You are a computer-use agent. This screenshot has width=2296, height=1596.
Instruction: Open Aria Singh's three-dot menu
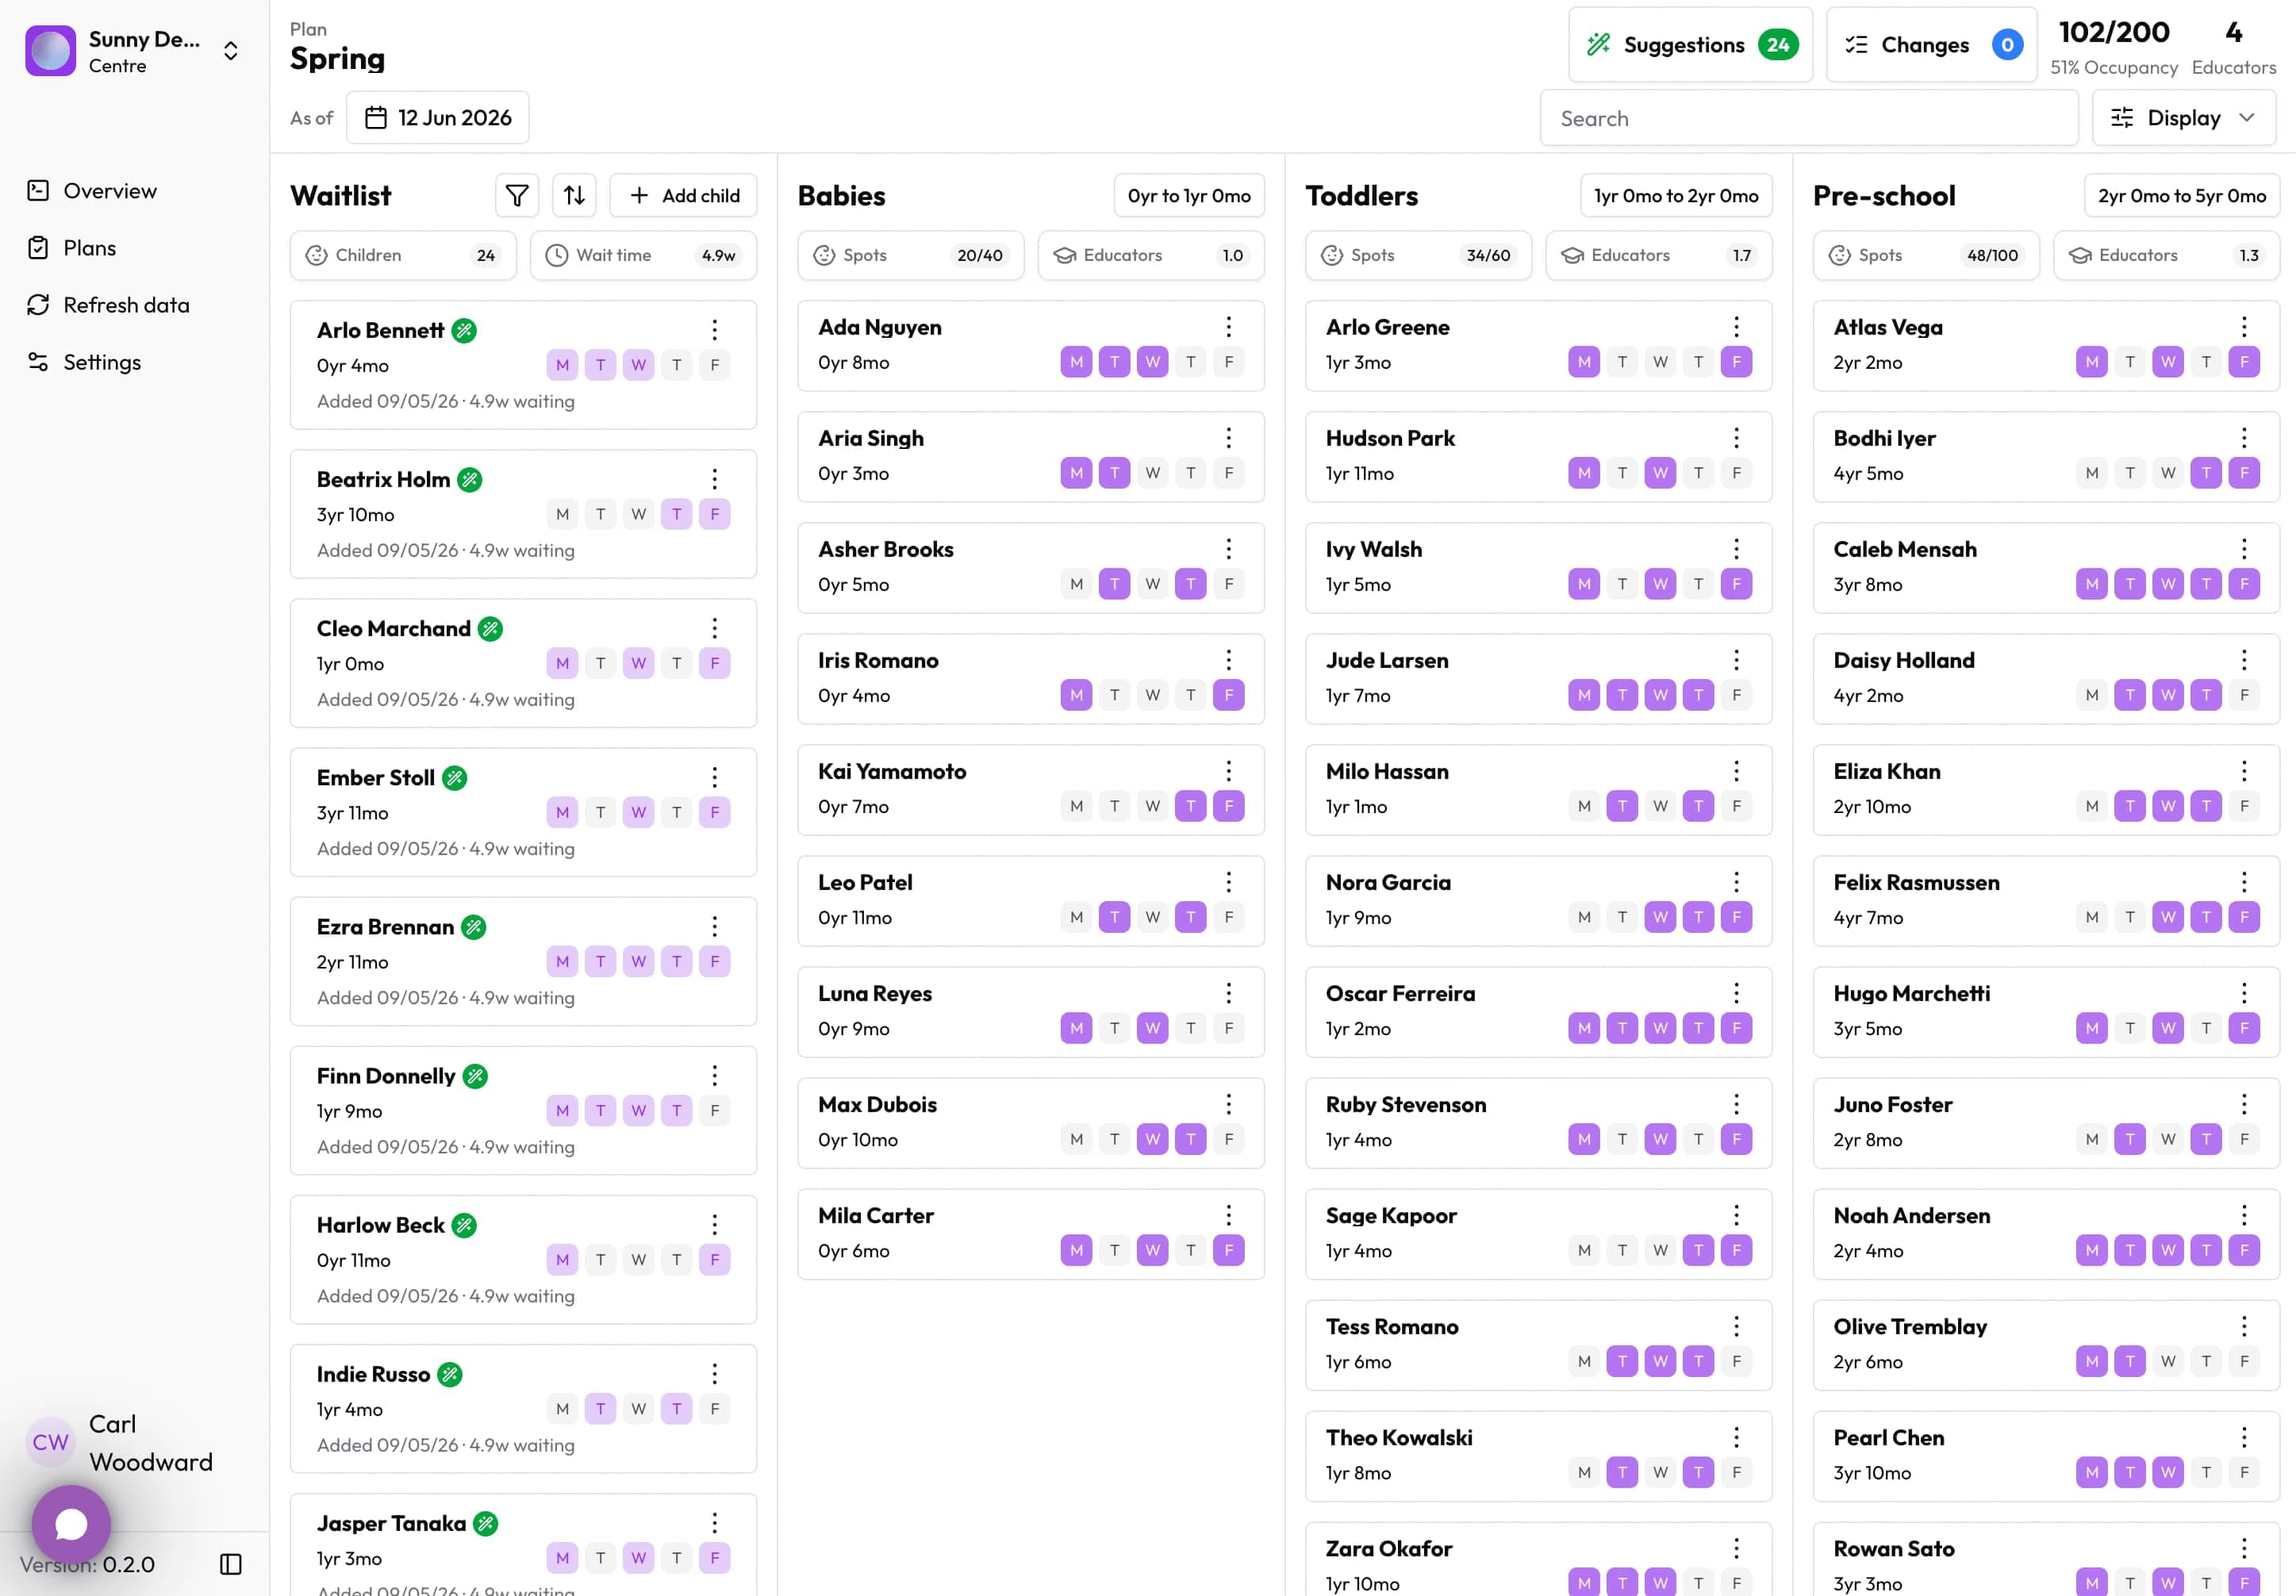pyautogui.click(x=1228, y=438)
